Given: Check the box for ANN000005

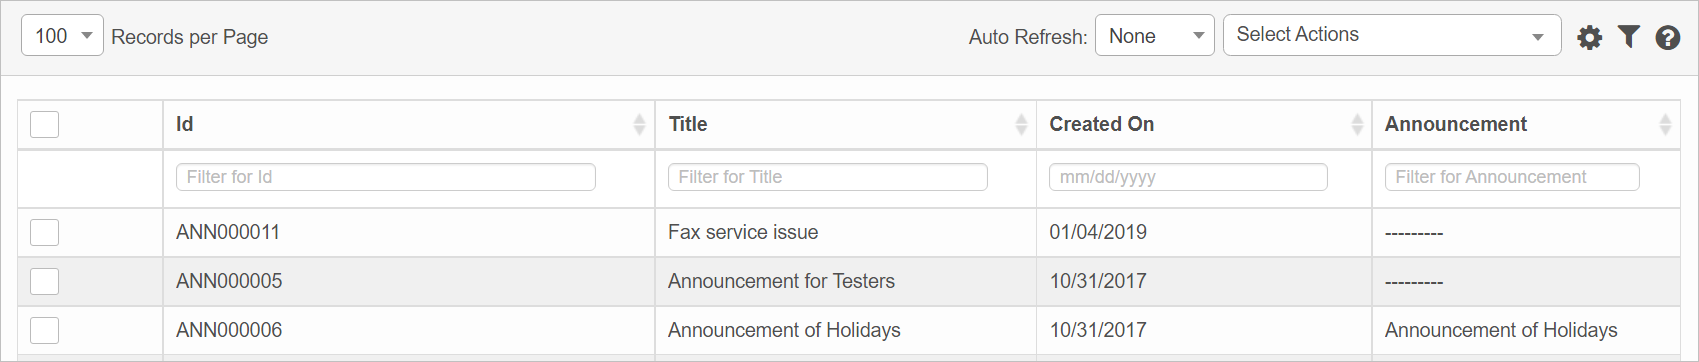Looking at the screenshot, I should coord(45,281).
